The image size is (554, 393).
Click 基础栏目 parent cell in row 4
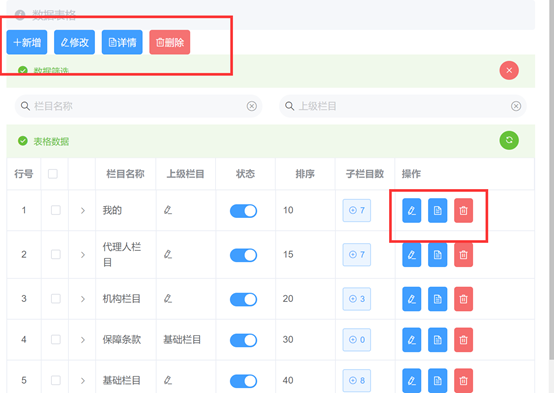(x=182, y=340)
